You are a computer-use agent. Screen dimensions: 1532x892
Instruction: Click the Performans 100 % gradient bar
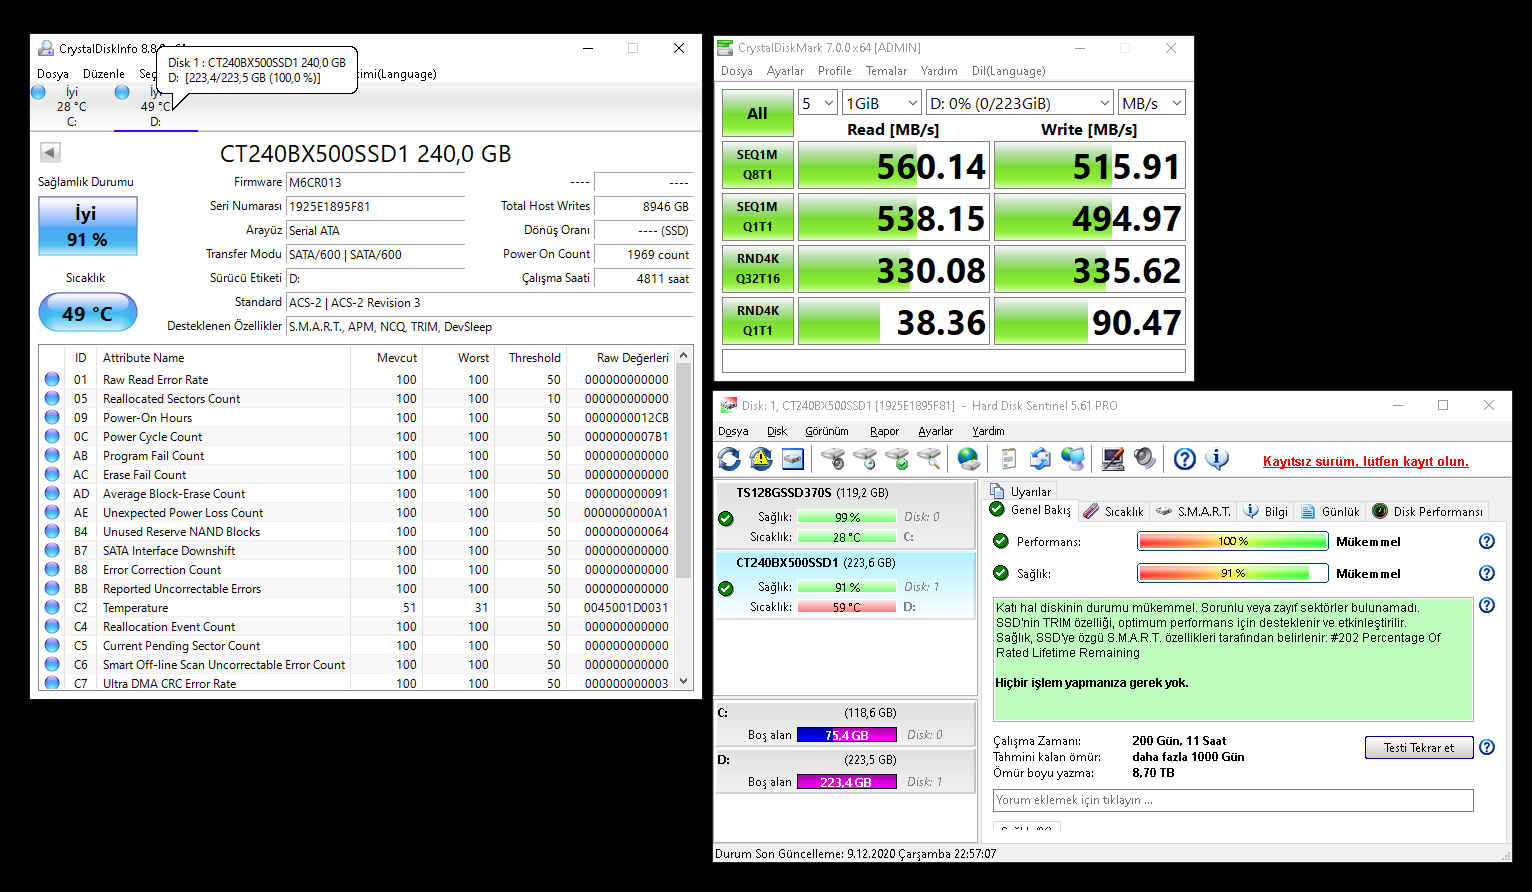click(x=1232, y=541)
